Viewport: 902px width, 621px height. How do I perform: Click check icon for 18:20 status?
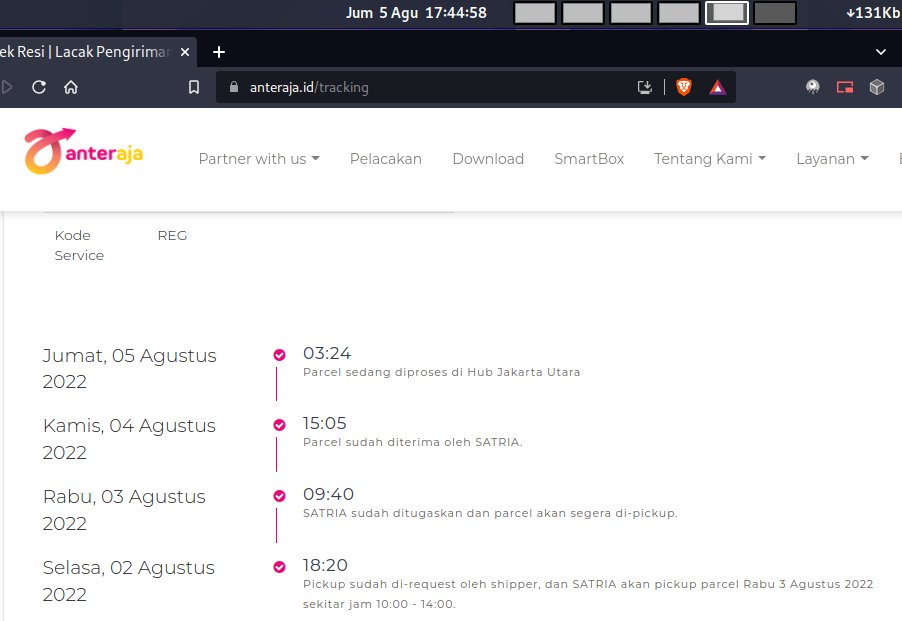point(279,567)
